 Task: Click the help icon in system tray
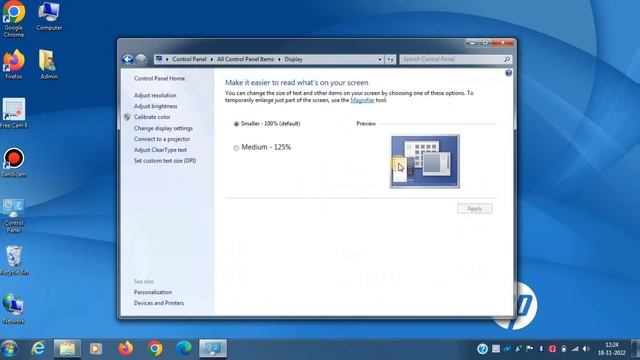coord(482,349)
